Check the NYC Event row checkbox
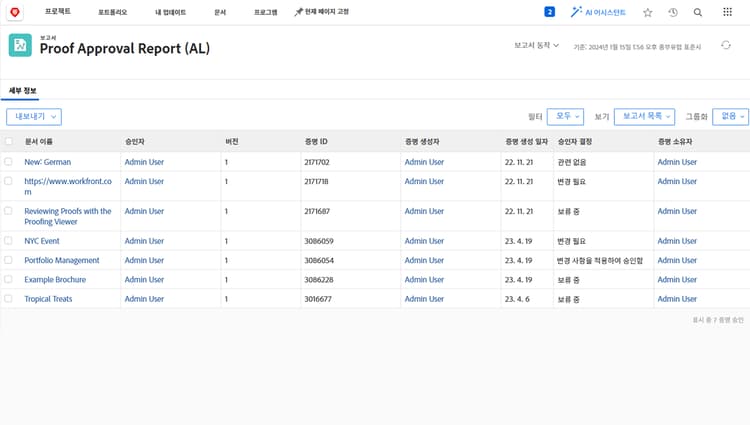This screenshot has height=425, width=750. [x=9, y=241]
